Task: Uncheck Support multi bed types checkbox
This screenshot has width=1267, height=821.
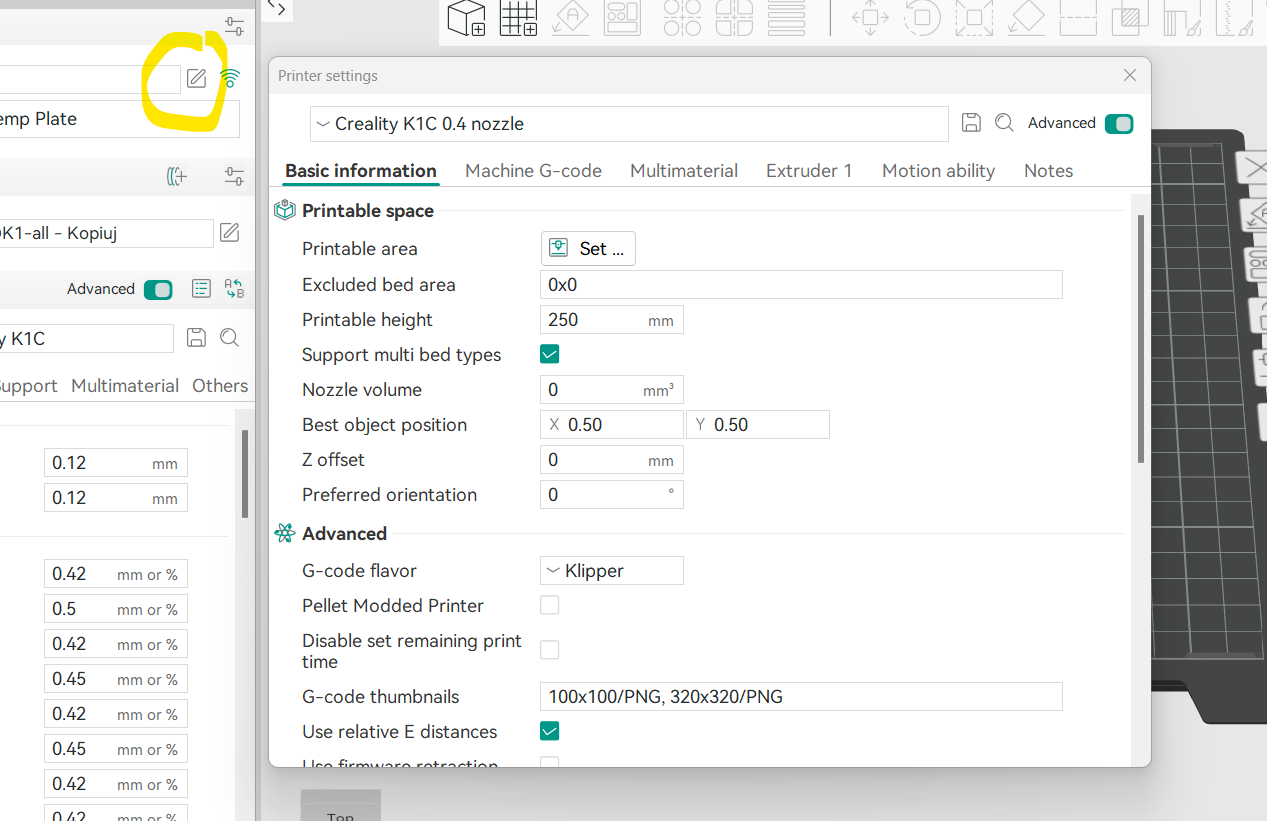Action: [x=549, y=354]
